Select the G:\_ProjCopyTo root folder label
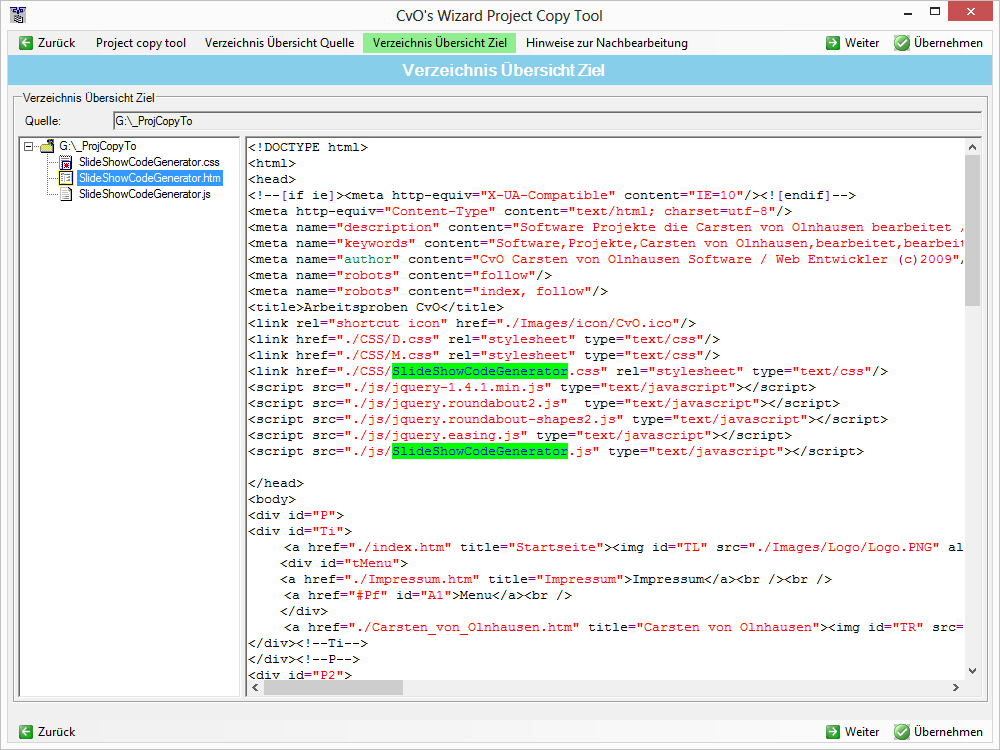Screen dimensions: 1000x750 coord(98,146)
